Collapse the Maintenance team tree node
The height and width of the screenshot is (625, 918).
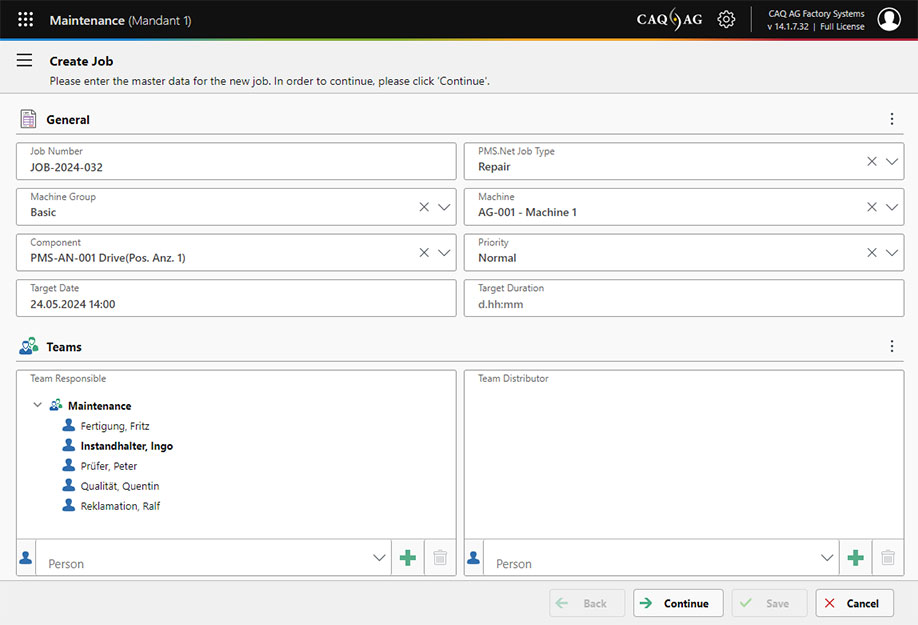[x=38, y=406]
